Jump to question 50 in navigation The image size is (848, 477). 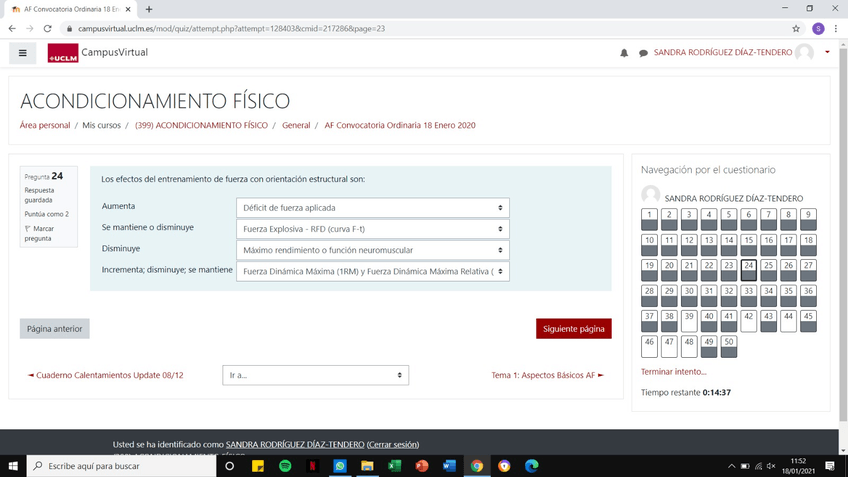tap(728, 347)
